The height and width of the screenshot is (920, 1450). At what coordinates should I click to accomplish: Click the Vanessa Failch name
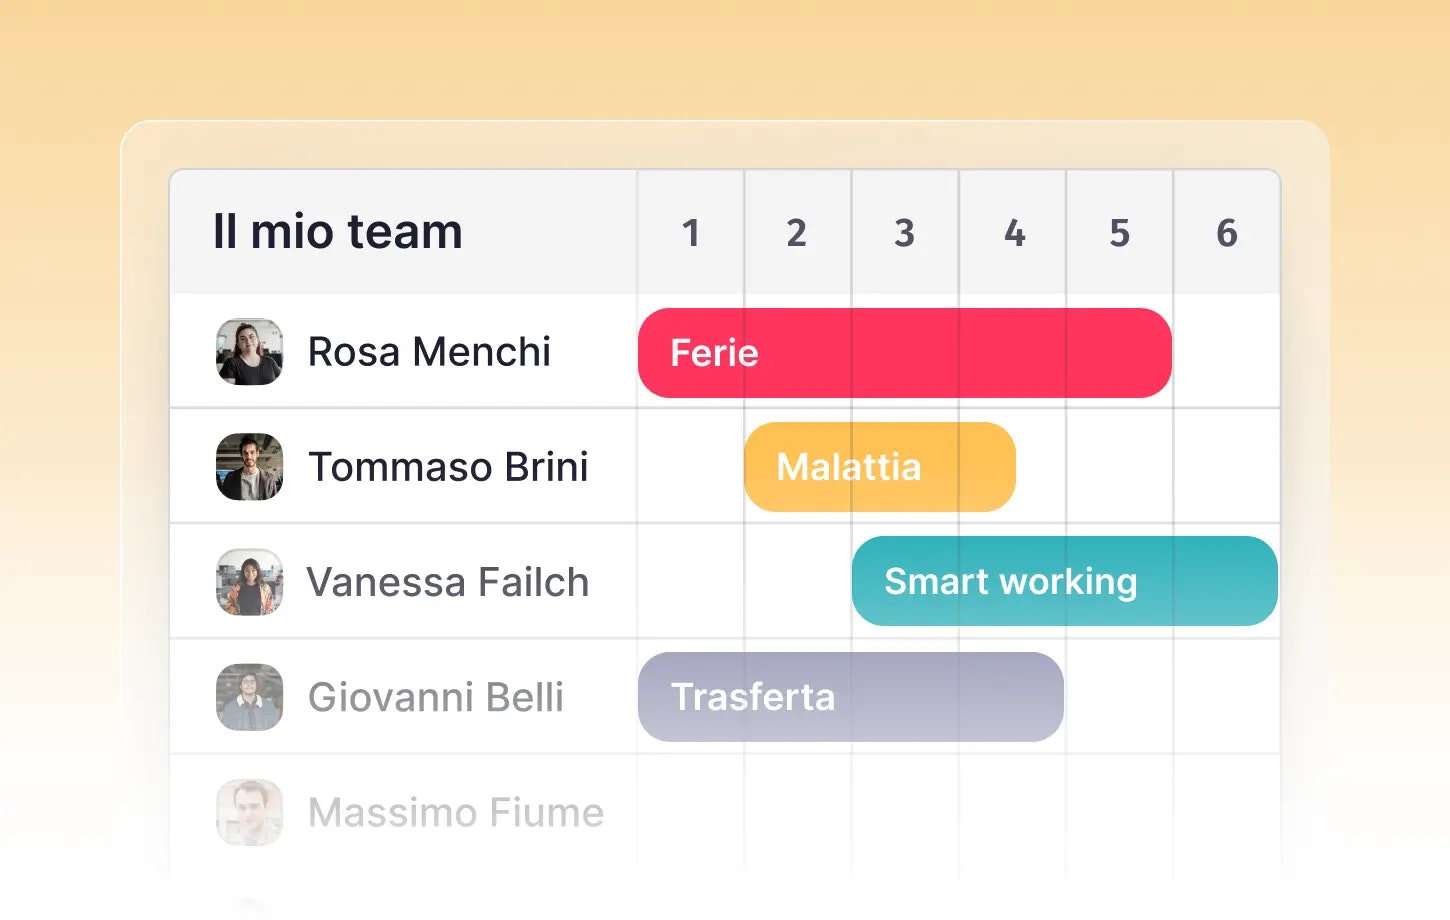pyautogui.click(x=447, y=582)
